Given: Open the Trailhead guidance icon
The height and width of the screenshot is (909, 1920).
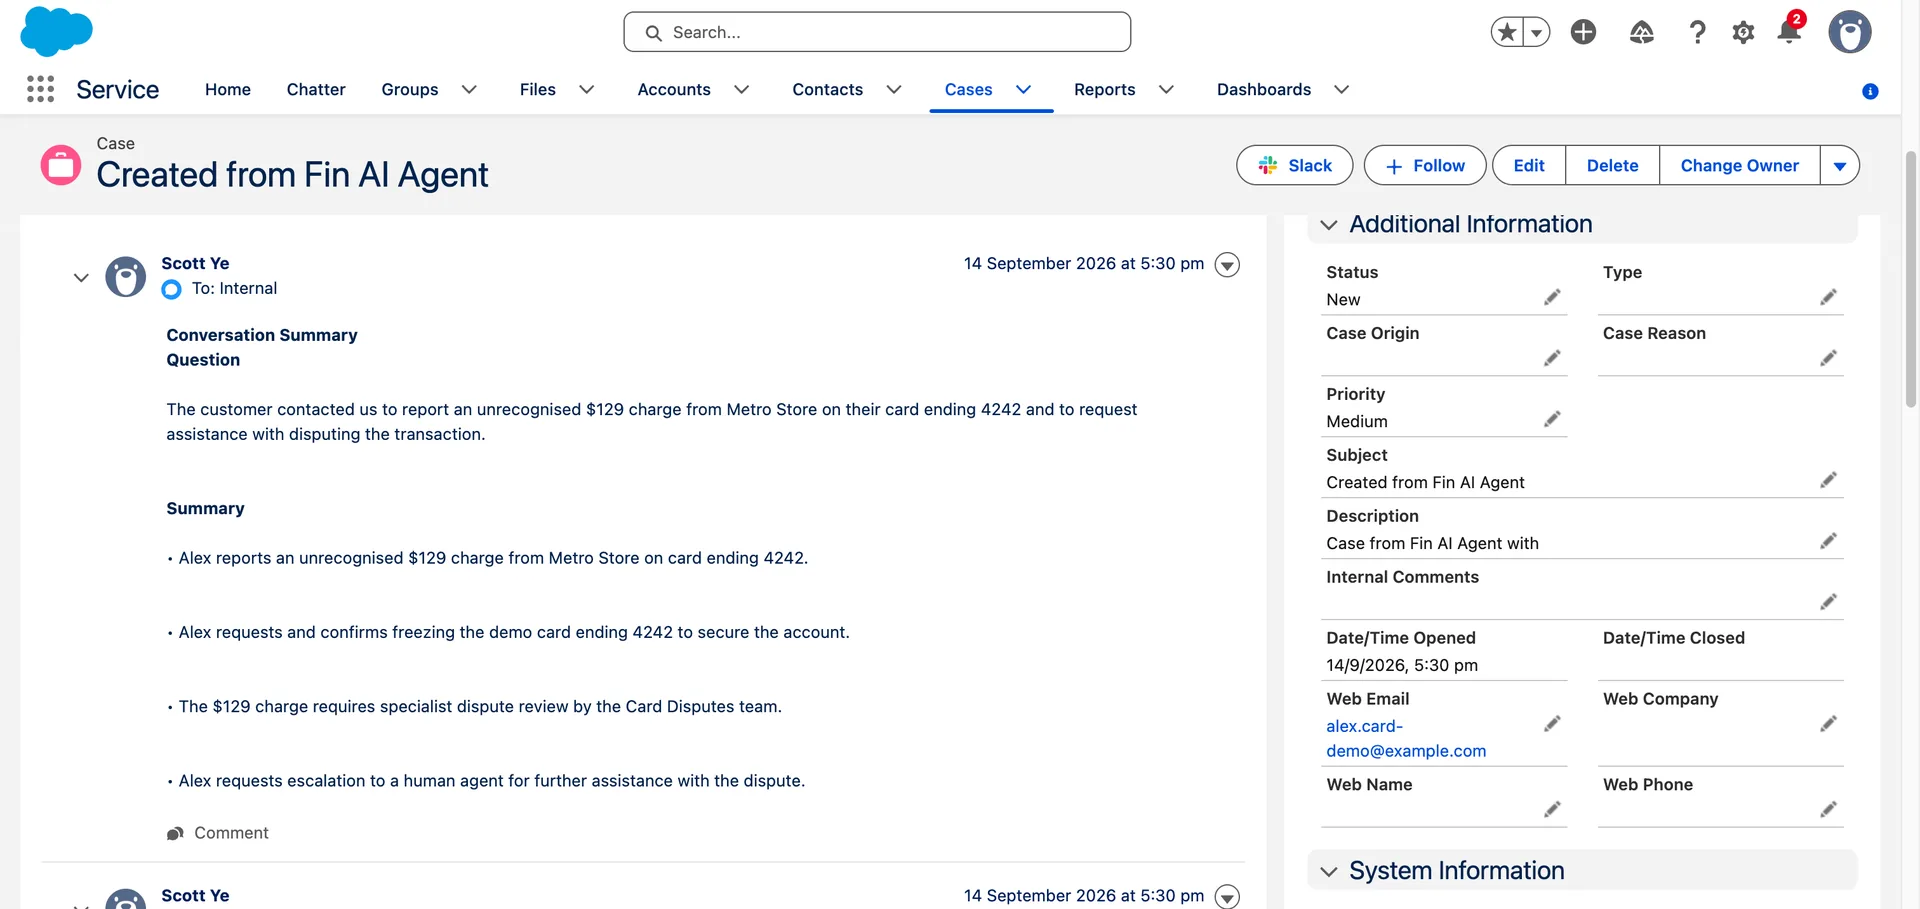Looking at the screenshot, I should (x=1642, y=32).
